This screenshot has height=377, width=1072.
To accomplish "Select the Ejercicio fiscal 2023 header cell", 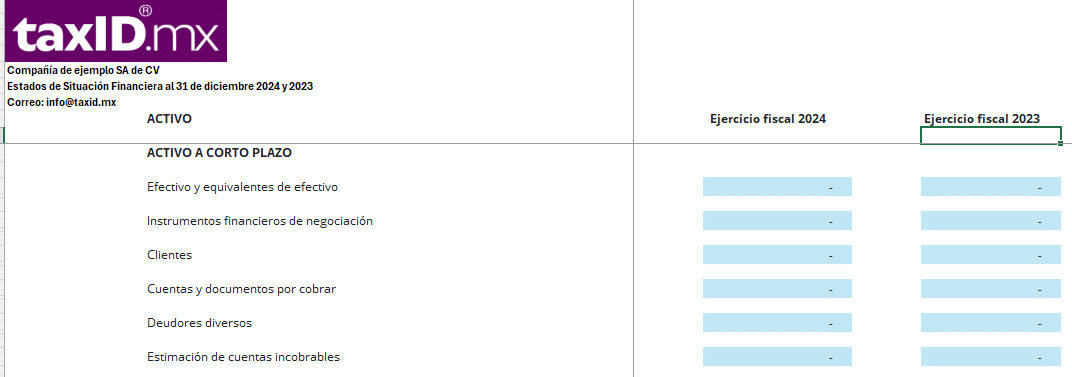I will 982,118.
